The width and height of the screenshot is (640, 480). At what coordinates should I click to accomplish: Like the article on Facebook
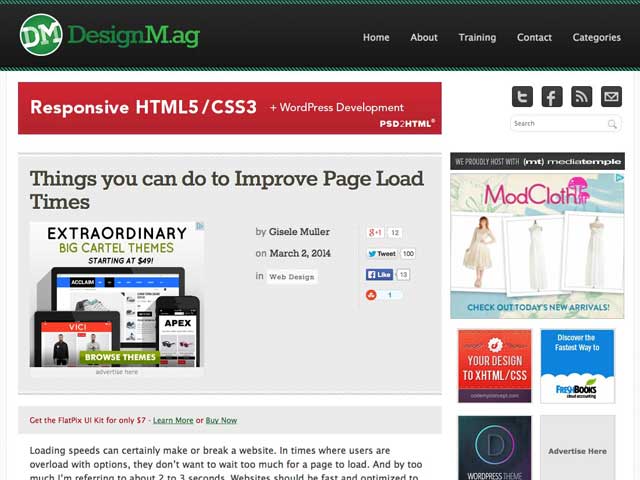tap(379, 274)
